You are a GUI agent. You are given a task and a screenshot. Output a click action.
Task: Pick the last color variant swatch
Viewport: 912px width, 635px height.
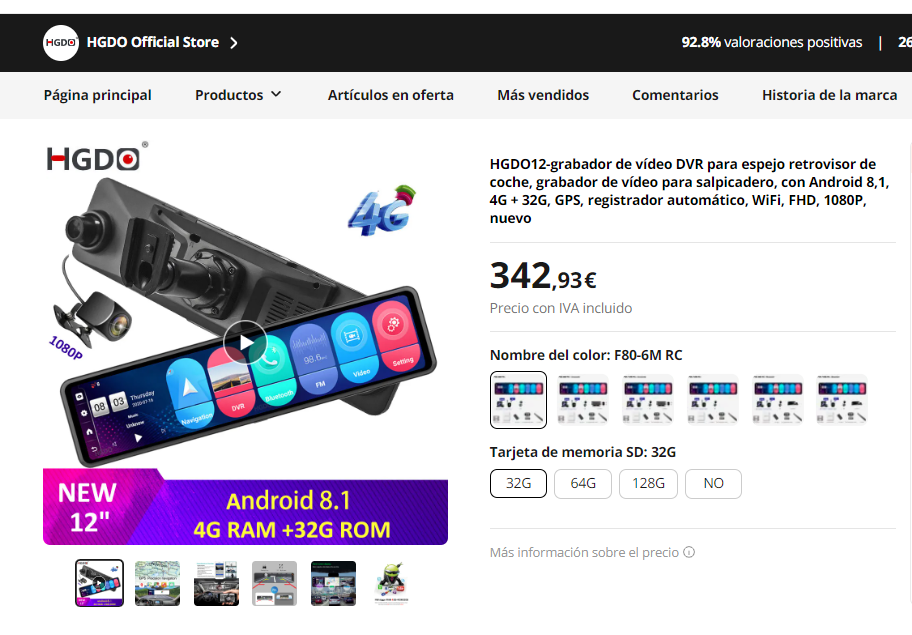tap(842, 400)
